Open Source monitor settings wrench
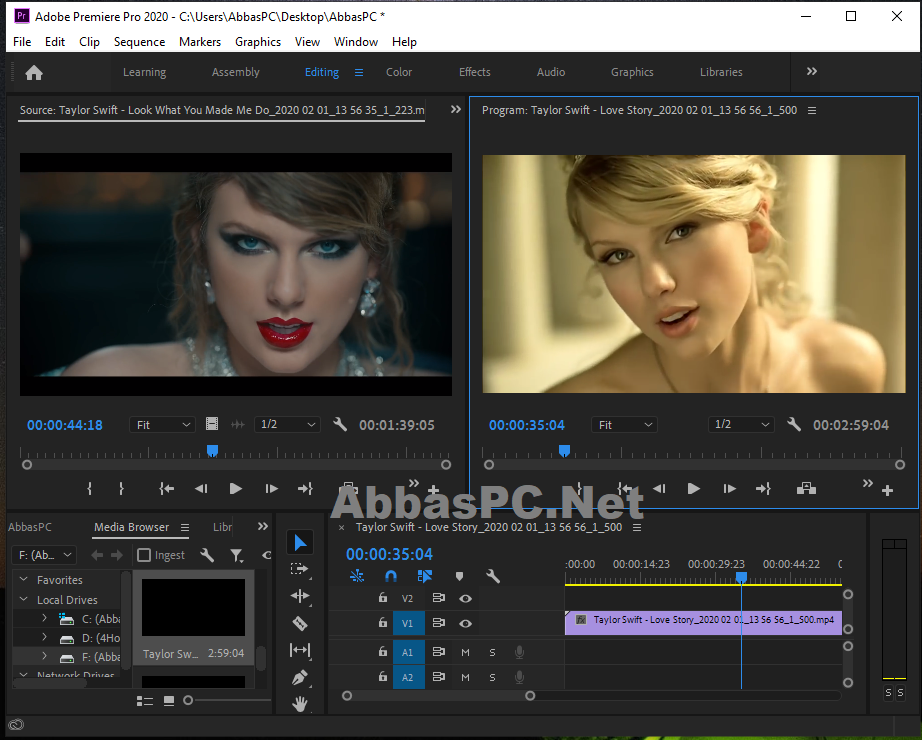This screenshot has height=740, width=922. [x=340, y=425]
